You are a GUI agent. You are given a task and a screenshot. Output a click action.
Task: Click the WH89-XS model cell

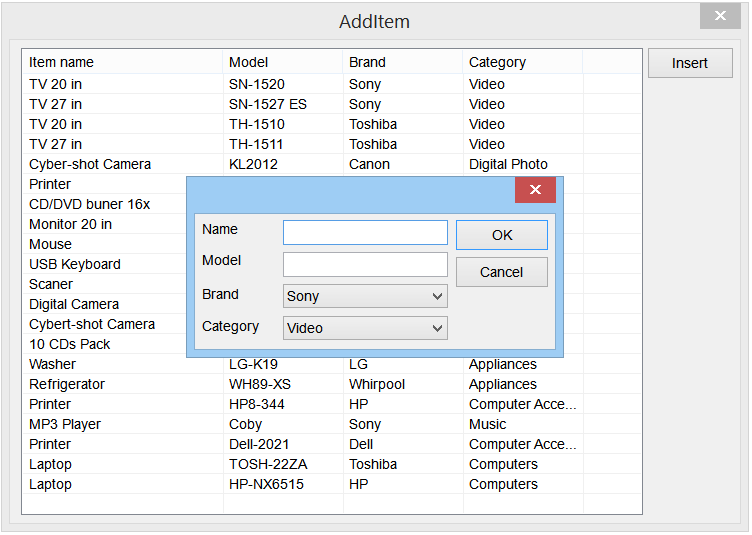coord(259,384)
